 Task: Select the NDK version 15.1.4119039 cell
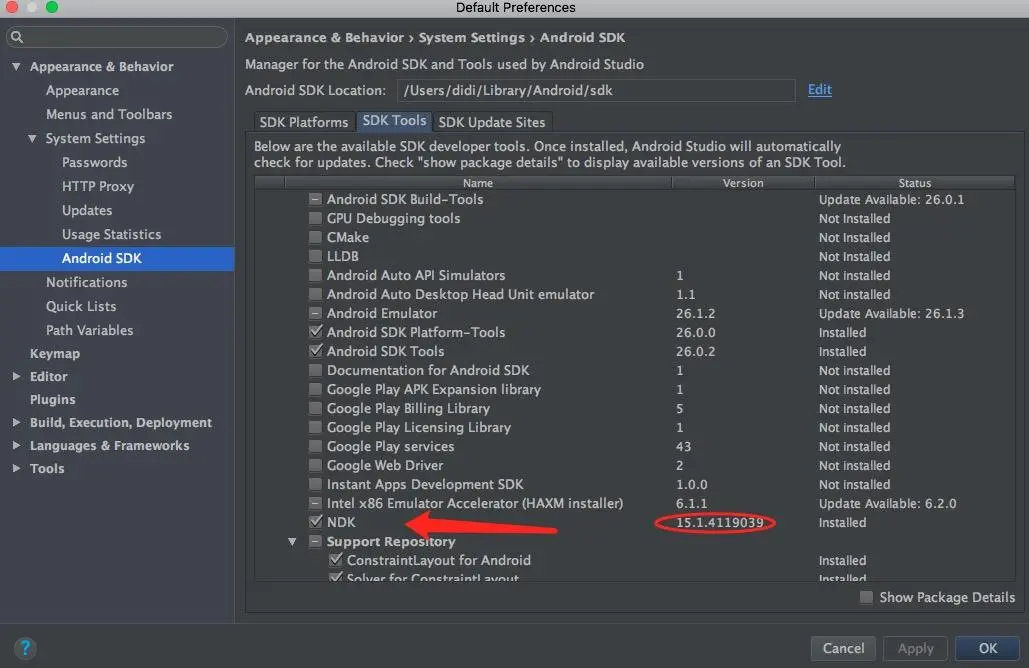coord(719,522)
